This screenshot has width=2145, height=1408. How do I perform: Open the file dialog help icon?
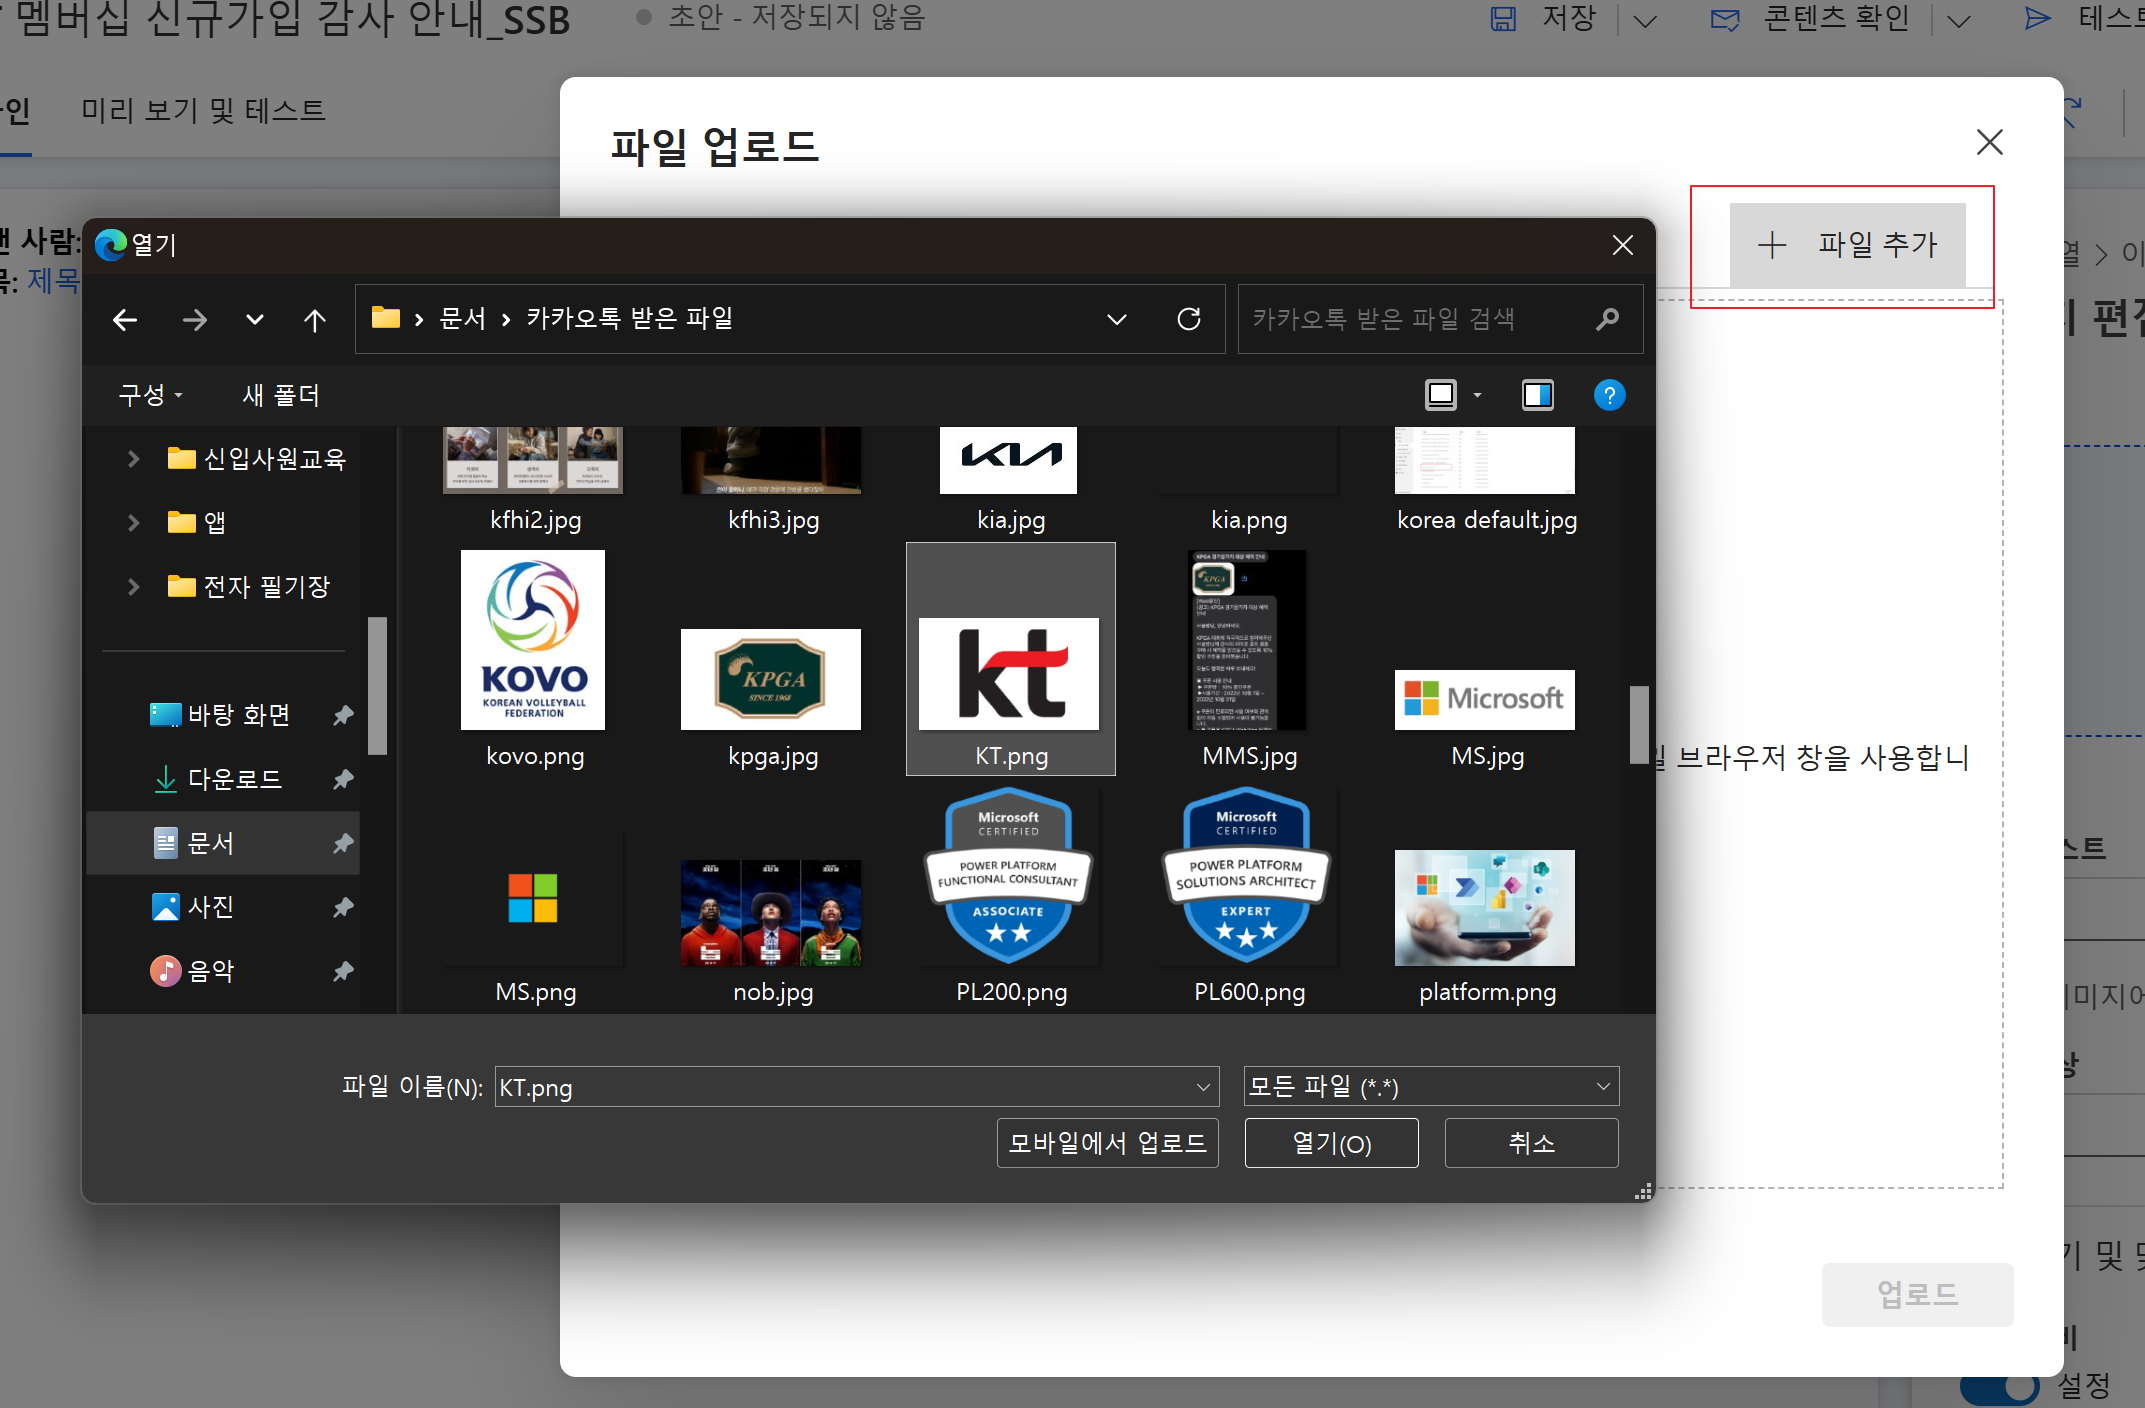click(1609, 395)
